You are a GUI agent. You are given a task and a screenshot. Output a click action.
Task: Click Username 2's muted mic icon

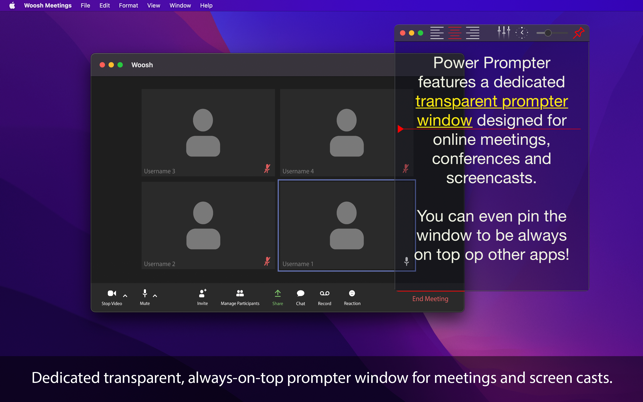pos(267,261)
